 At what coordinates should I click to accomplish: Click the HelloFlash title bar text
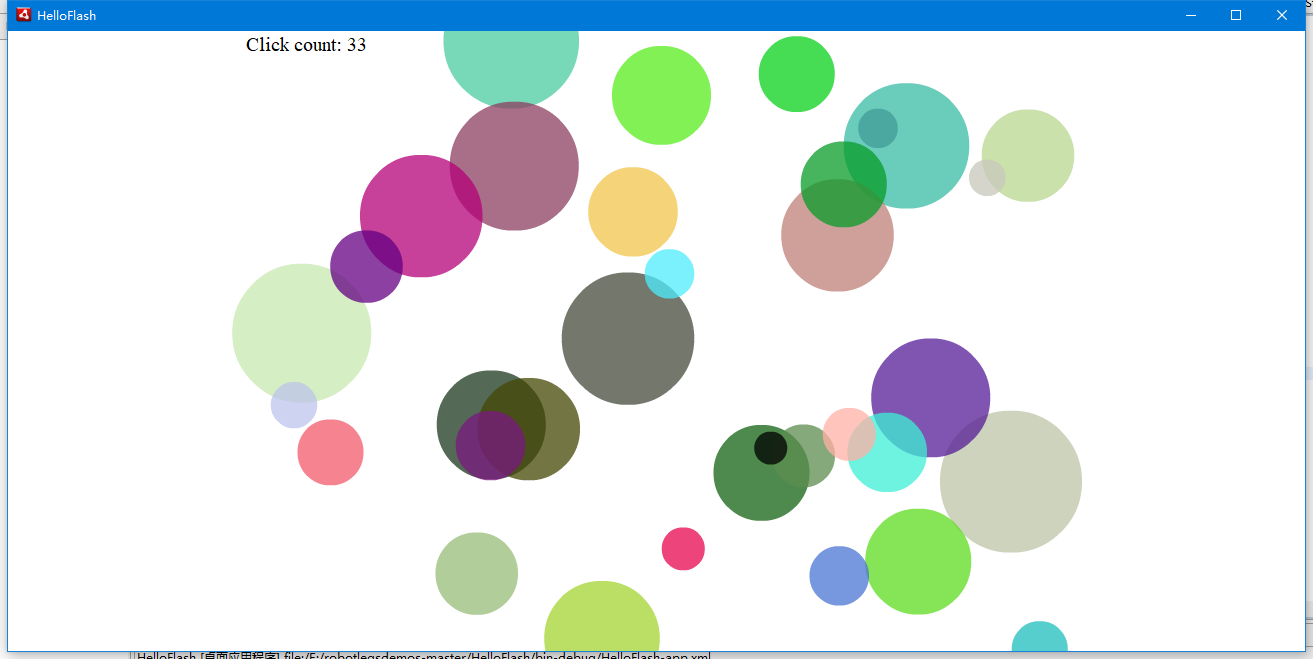[66, 15]
